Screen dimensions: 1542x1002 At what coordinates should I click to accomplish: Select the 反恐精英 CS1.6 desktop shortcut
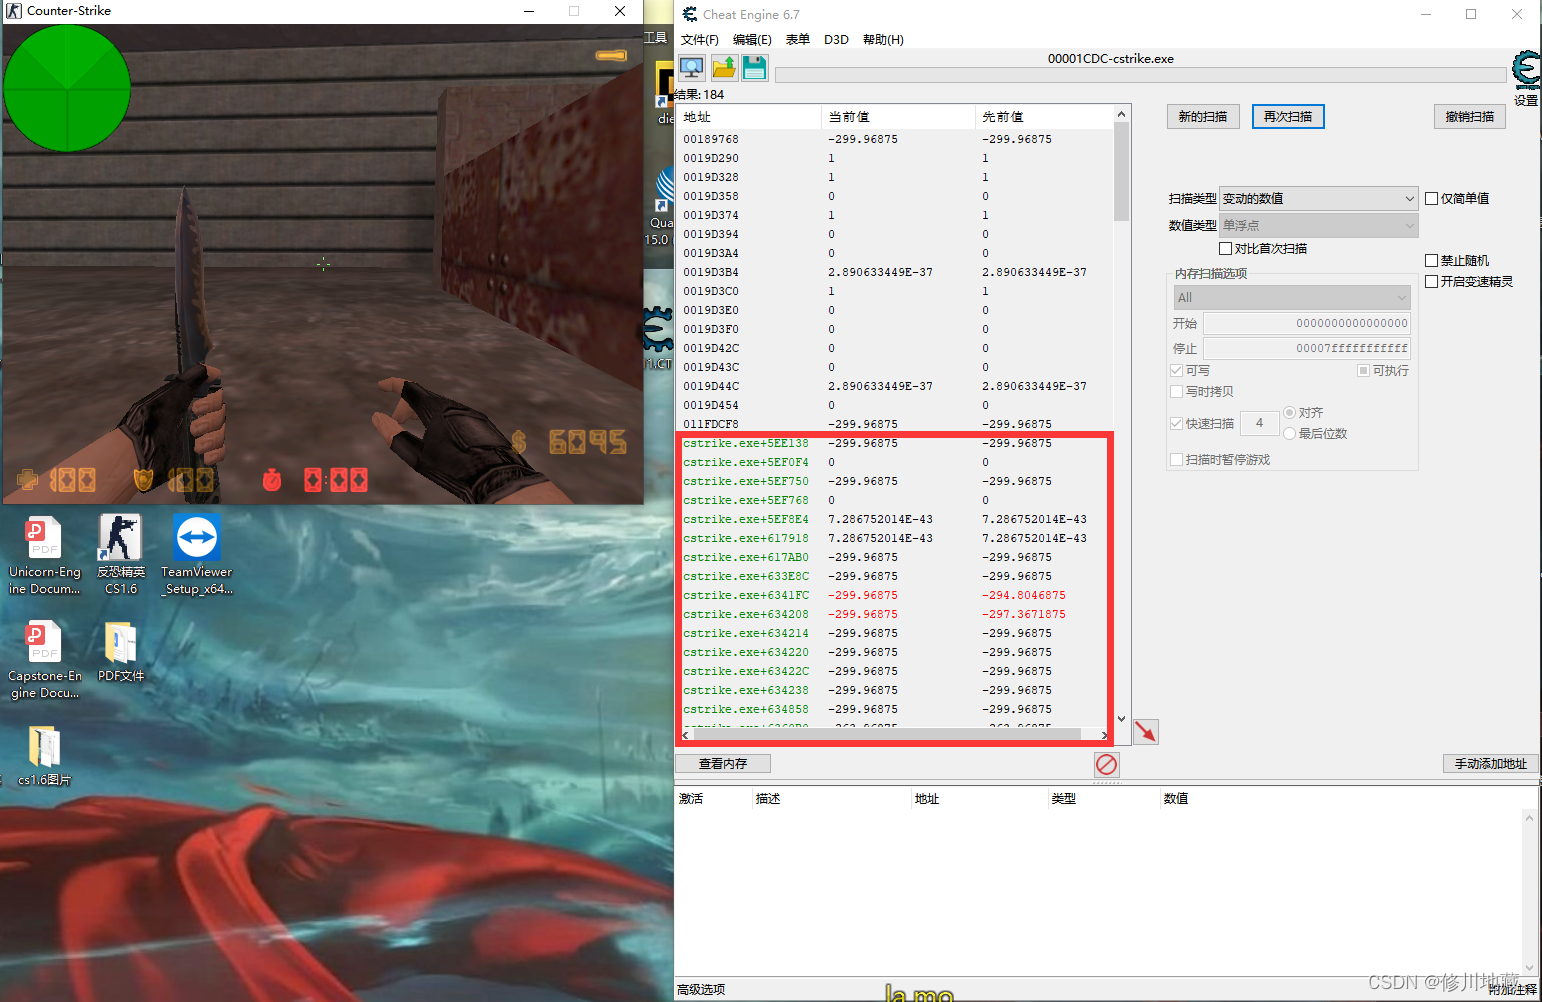[x=121, y=556]
